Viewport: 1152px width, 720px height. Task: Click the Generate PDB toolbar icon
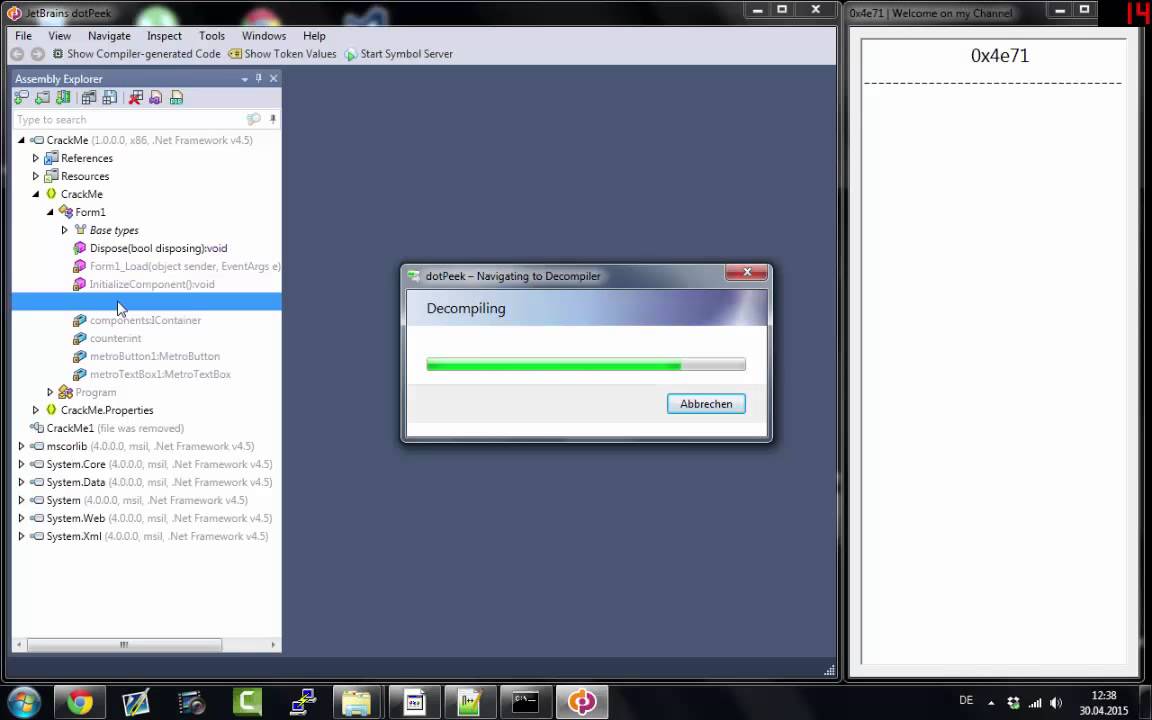coord(176,98)
